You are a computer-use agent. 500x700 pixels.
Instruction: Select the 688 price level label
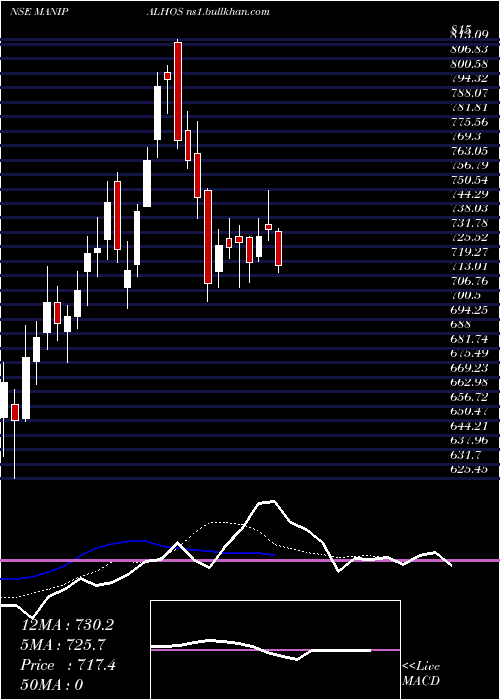(x=462, y=325)
